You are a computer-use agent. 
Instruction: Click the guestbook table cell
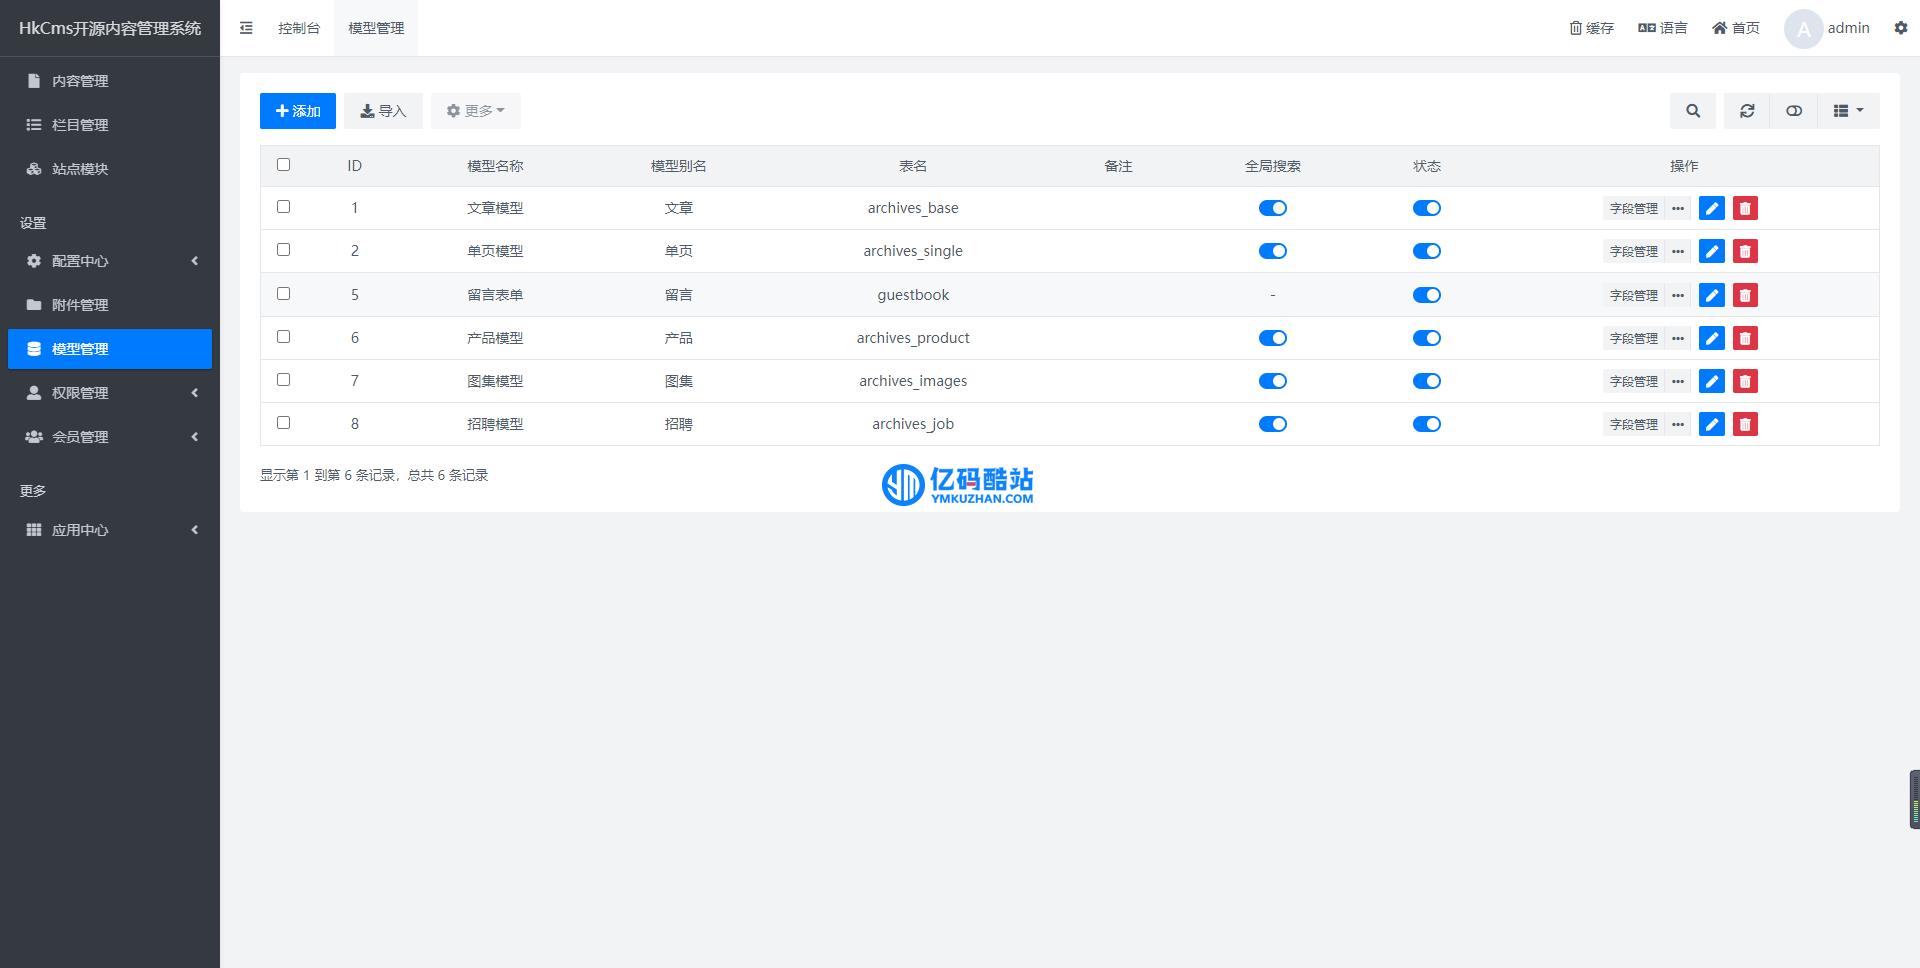coord(913,295)
